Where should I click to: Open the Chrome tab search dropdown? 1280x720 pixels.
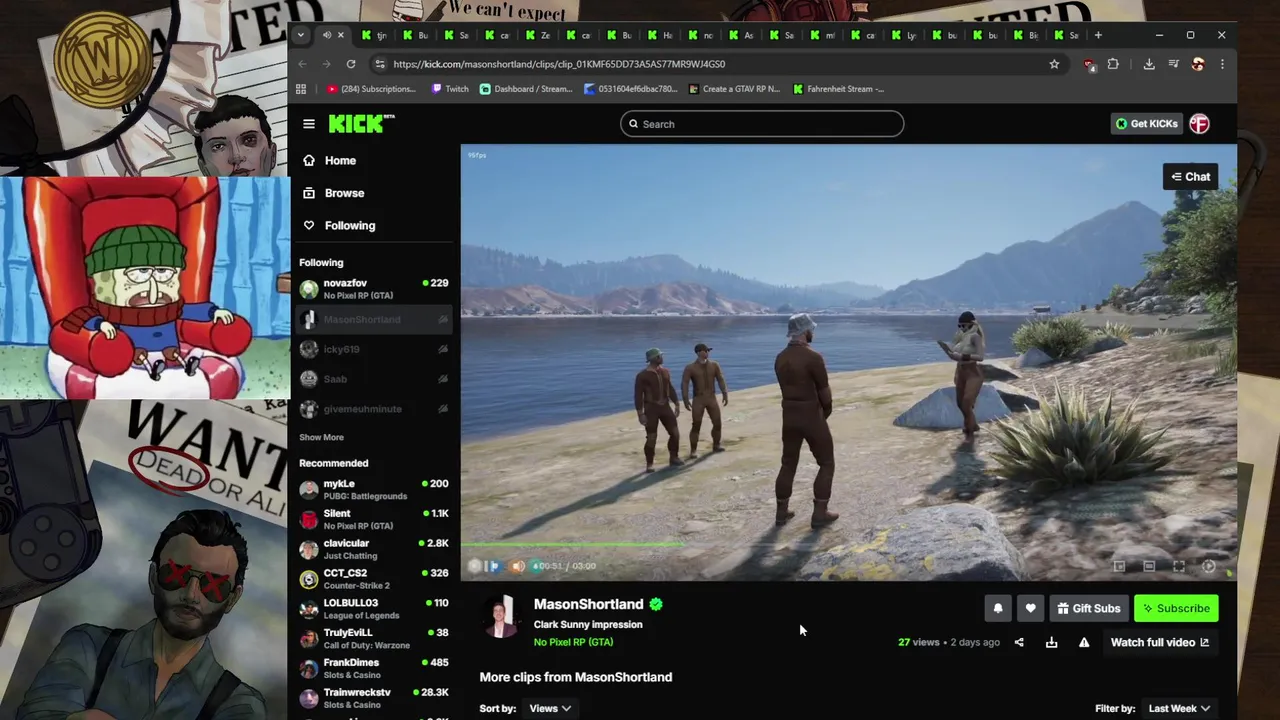[x=301, y=35]
